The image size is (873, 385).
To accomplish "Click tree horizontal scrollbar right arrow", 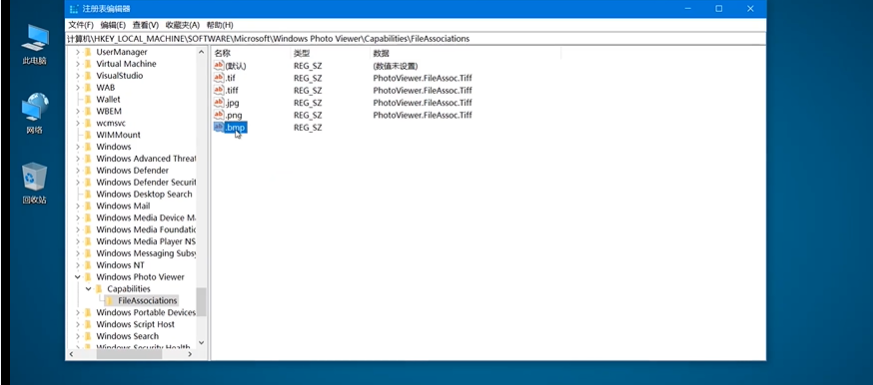I will click(190, 354).
